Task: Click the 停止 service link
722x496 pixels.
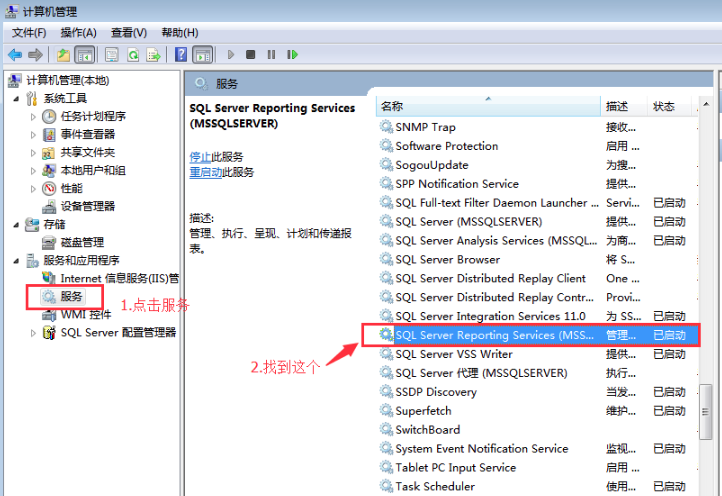Action: (x=200, y=157)
